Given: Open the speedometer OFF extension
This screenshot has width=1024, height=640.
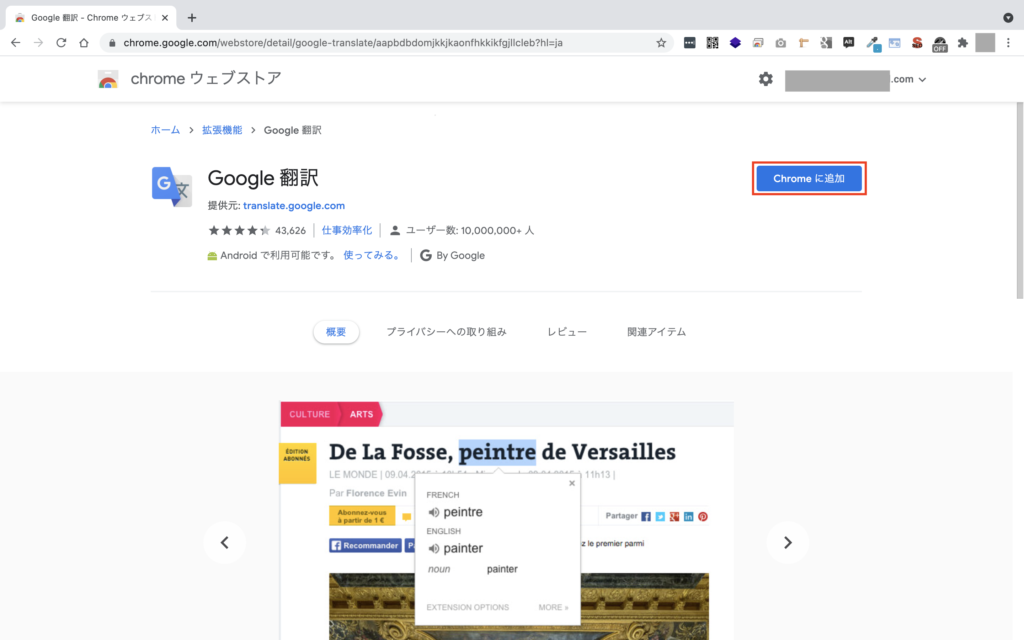Looking at the screenshot, I should pyautogui.click(x=940, y=44).
